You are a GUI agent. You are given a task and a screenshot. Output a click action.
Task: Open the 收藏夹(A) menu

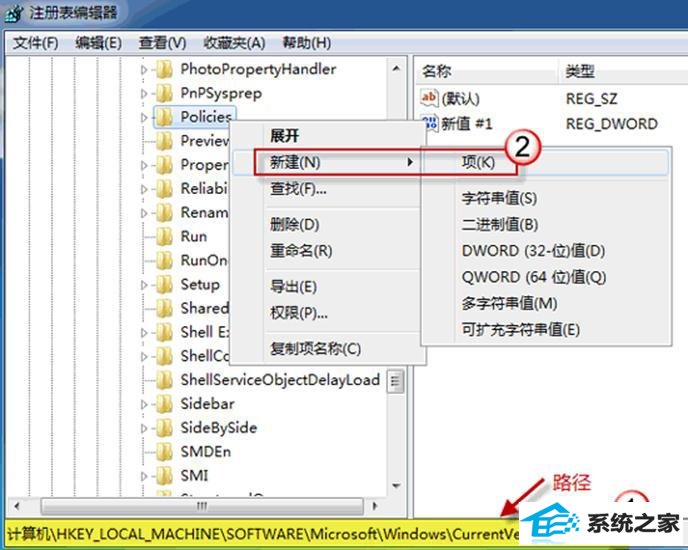coord(234,43)
